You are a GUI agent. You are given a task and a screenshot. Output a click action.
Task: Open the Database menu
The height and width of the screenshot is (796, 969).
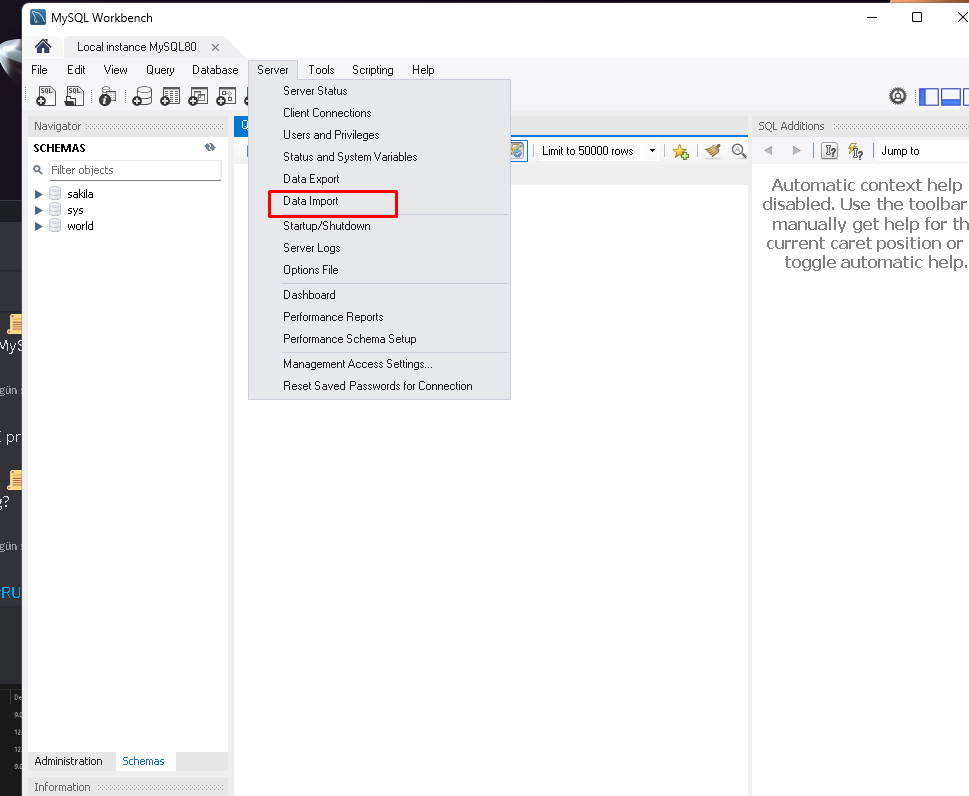tap(215, 70)
